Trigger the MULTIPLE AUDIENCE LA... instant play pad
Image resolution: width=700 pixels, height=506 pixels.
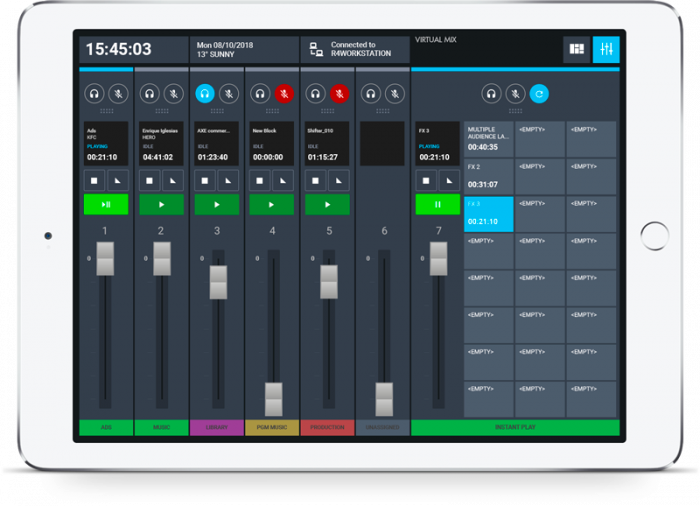pyautogui.click(x=489, y=139)
